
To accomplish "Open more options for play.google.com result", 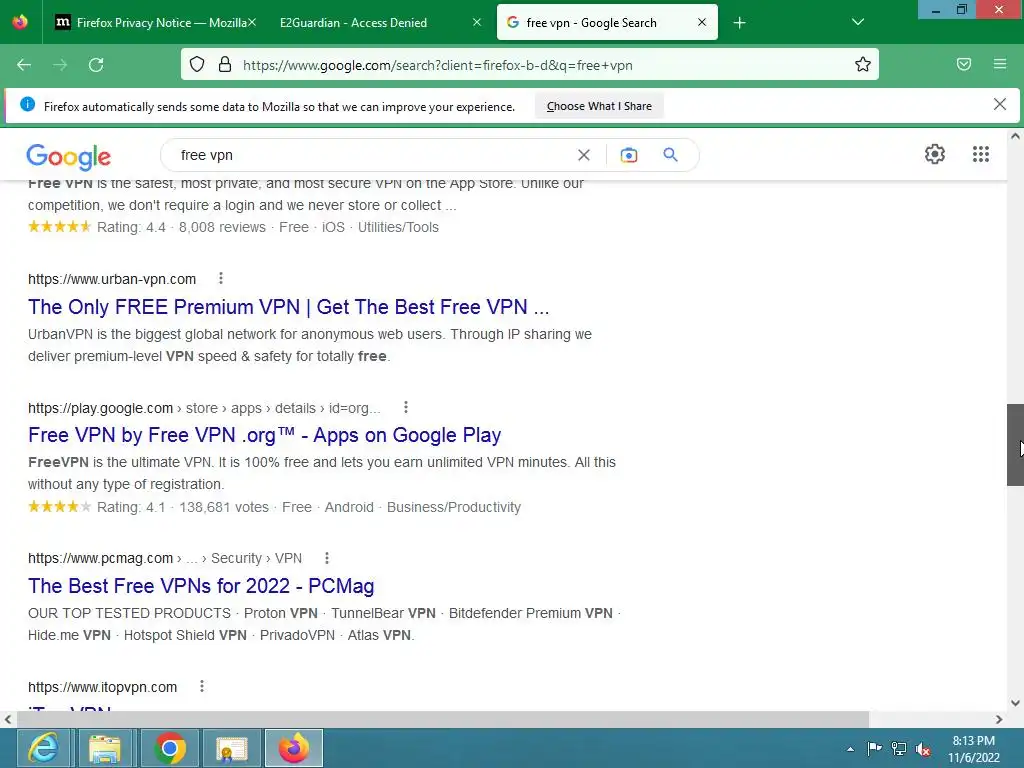I will 406,408.
